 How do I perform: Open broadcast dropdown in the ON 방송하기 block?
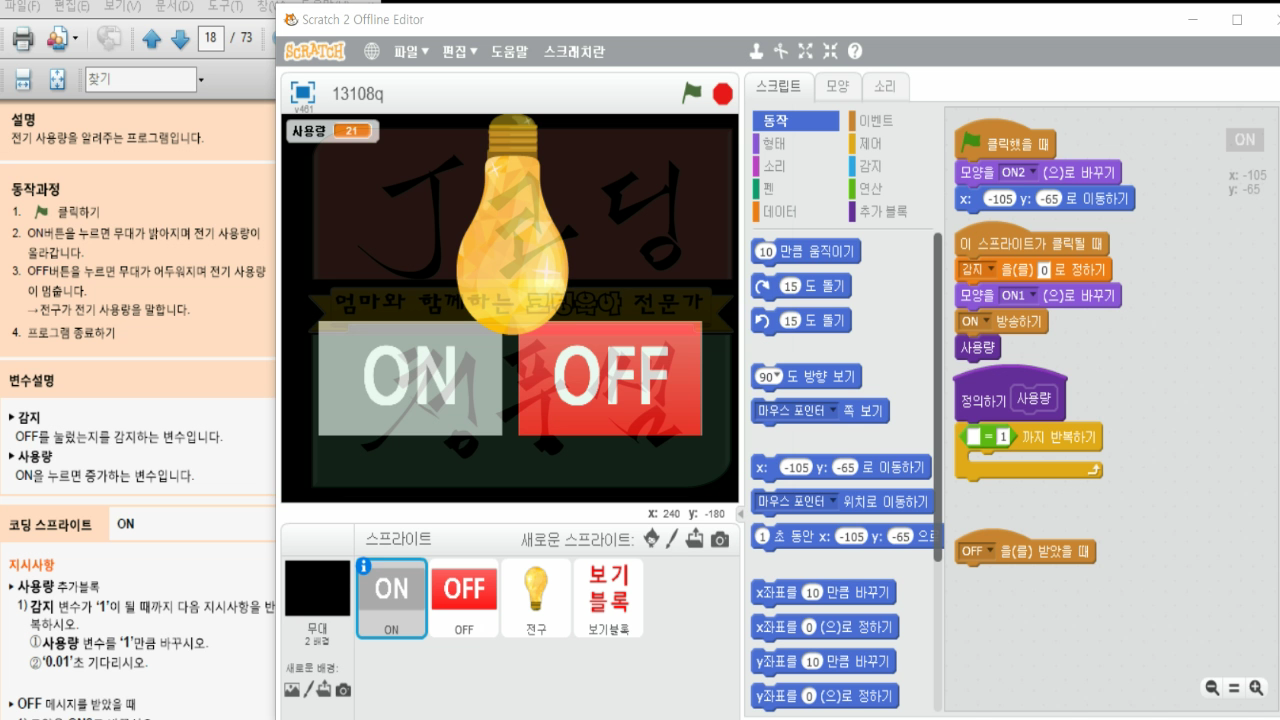click(986, 320)
